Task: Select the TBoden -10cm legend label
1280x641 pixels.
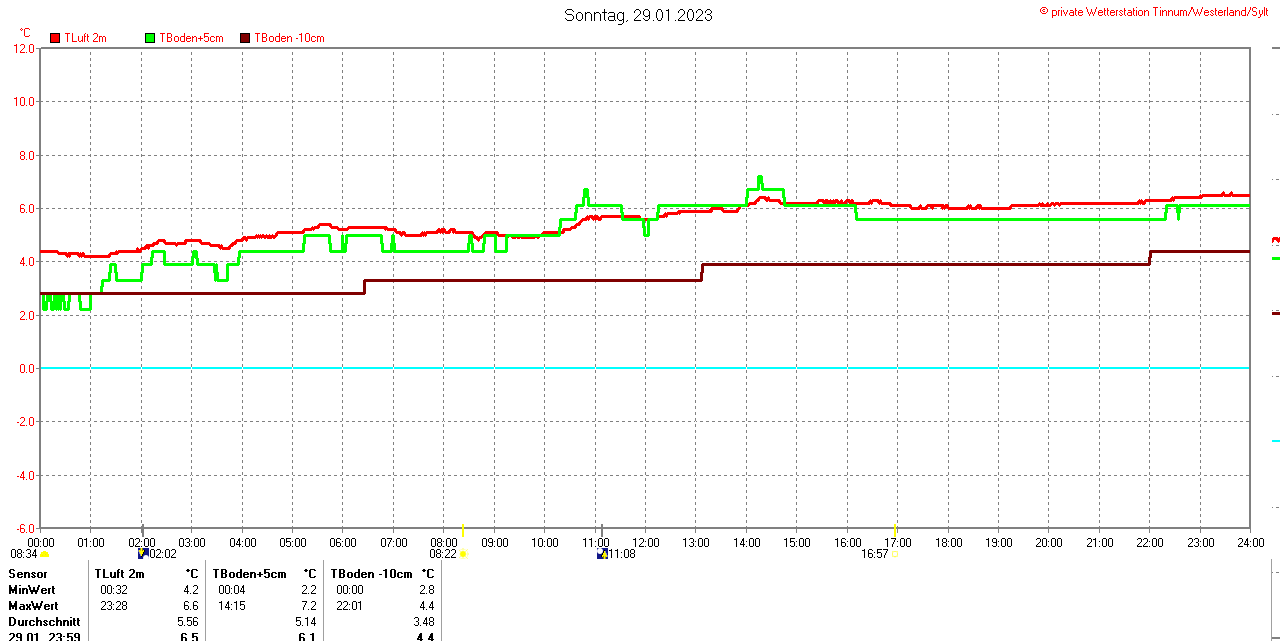Action: [289, 38]
